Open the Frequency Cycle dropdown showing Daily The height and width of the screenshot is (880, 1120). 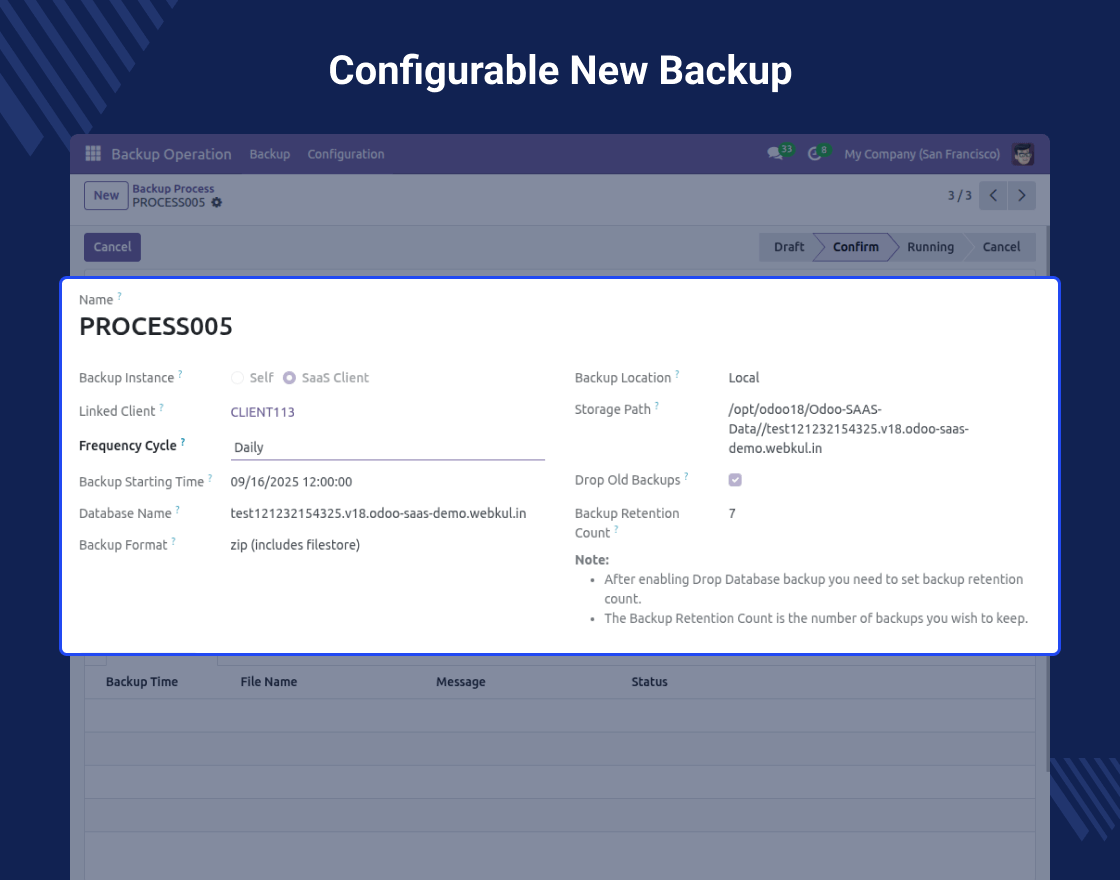tap(387, 448)
